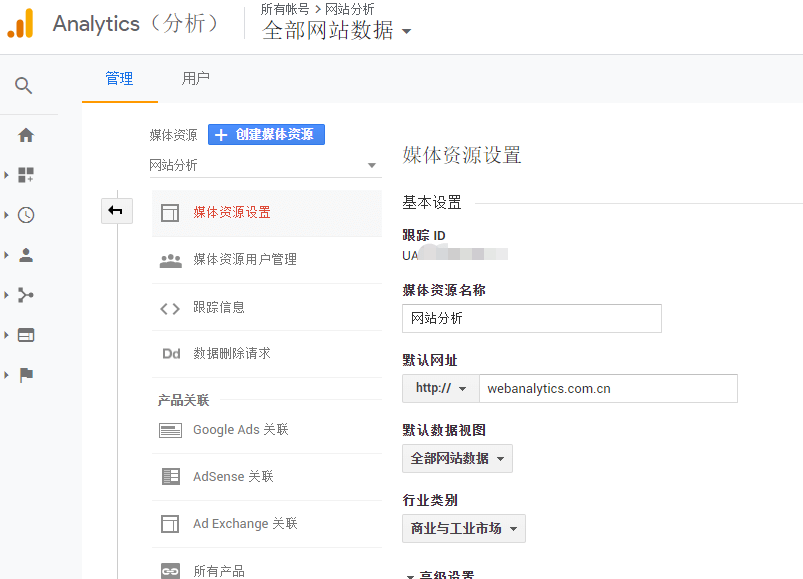
Task: Click the 媒体资源用户管理 people icon
Action: pyautogui.click(x=171, y=261)
